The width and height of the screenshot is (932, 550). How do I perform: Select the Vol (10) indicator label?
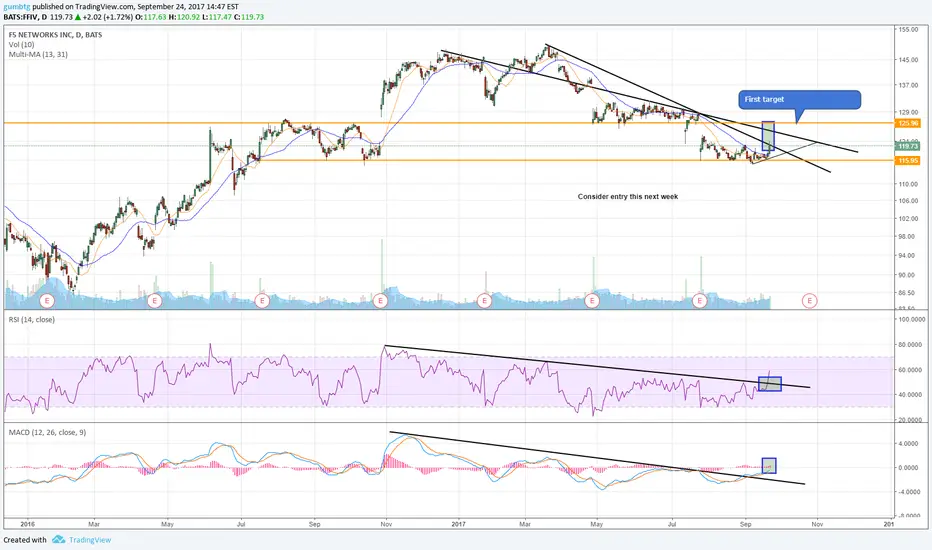pos(21,45)
